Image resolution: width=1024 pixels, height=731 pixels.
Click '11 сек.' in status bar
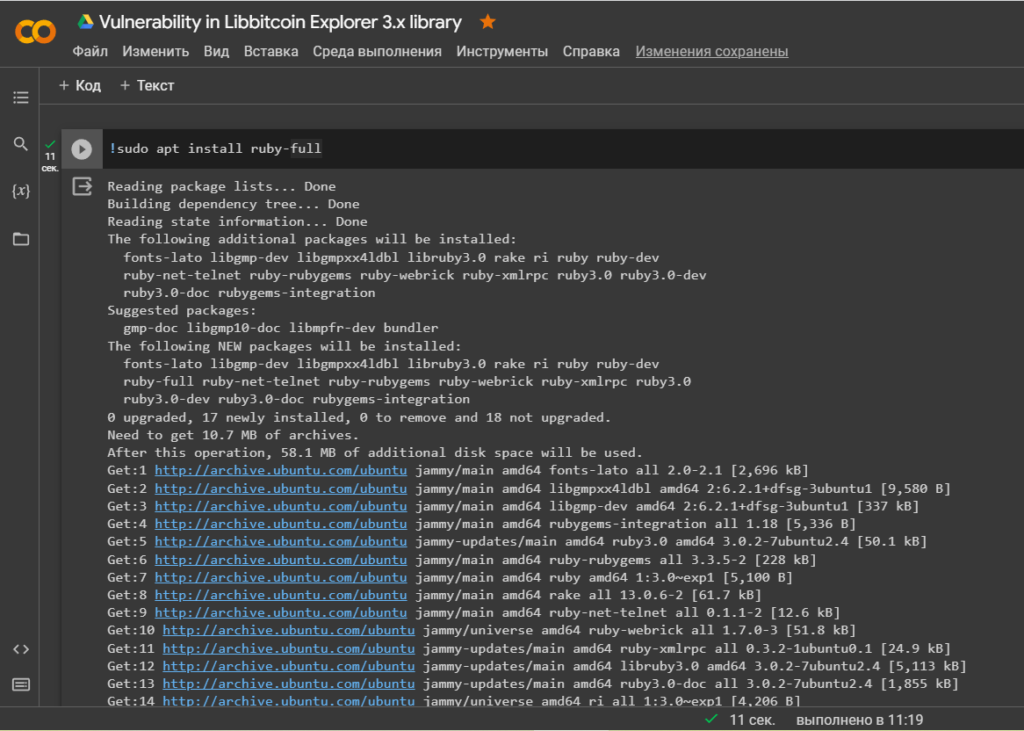[x=752, y=720]
